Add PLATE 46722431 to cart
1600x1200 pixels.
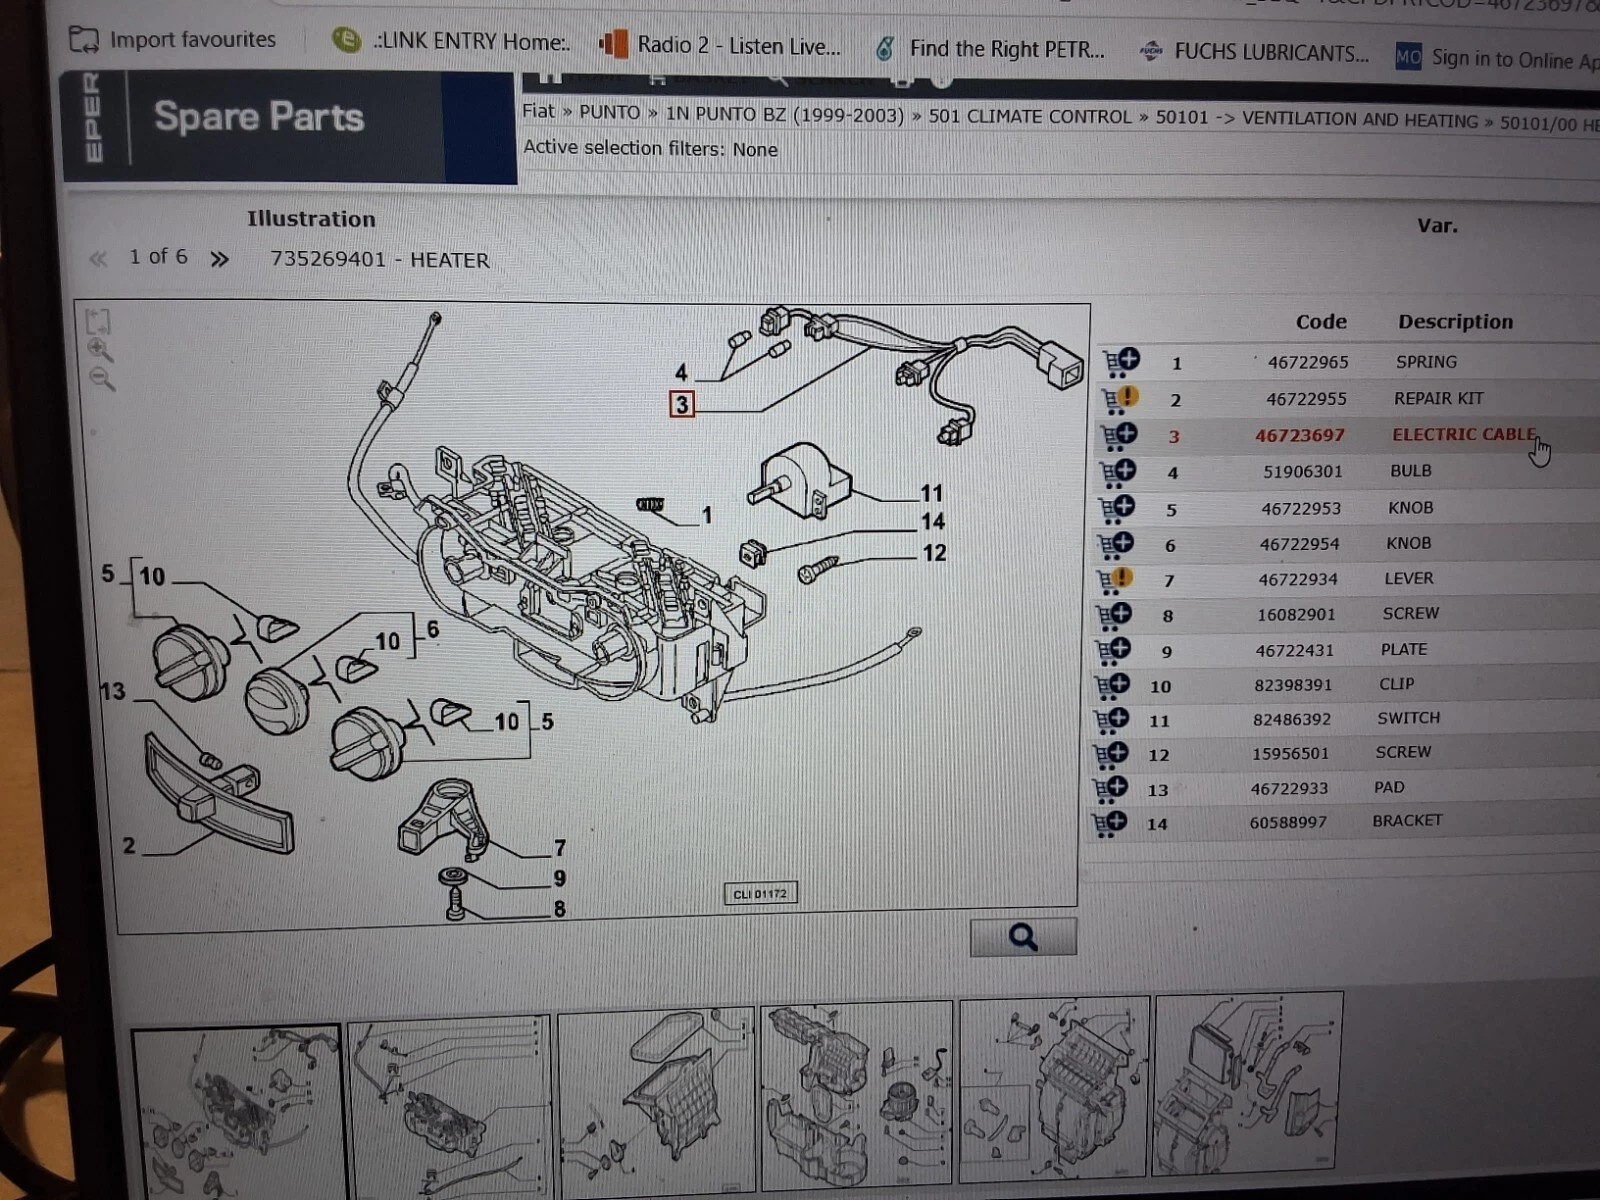[1113, 650]
